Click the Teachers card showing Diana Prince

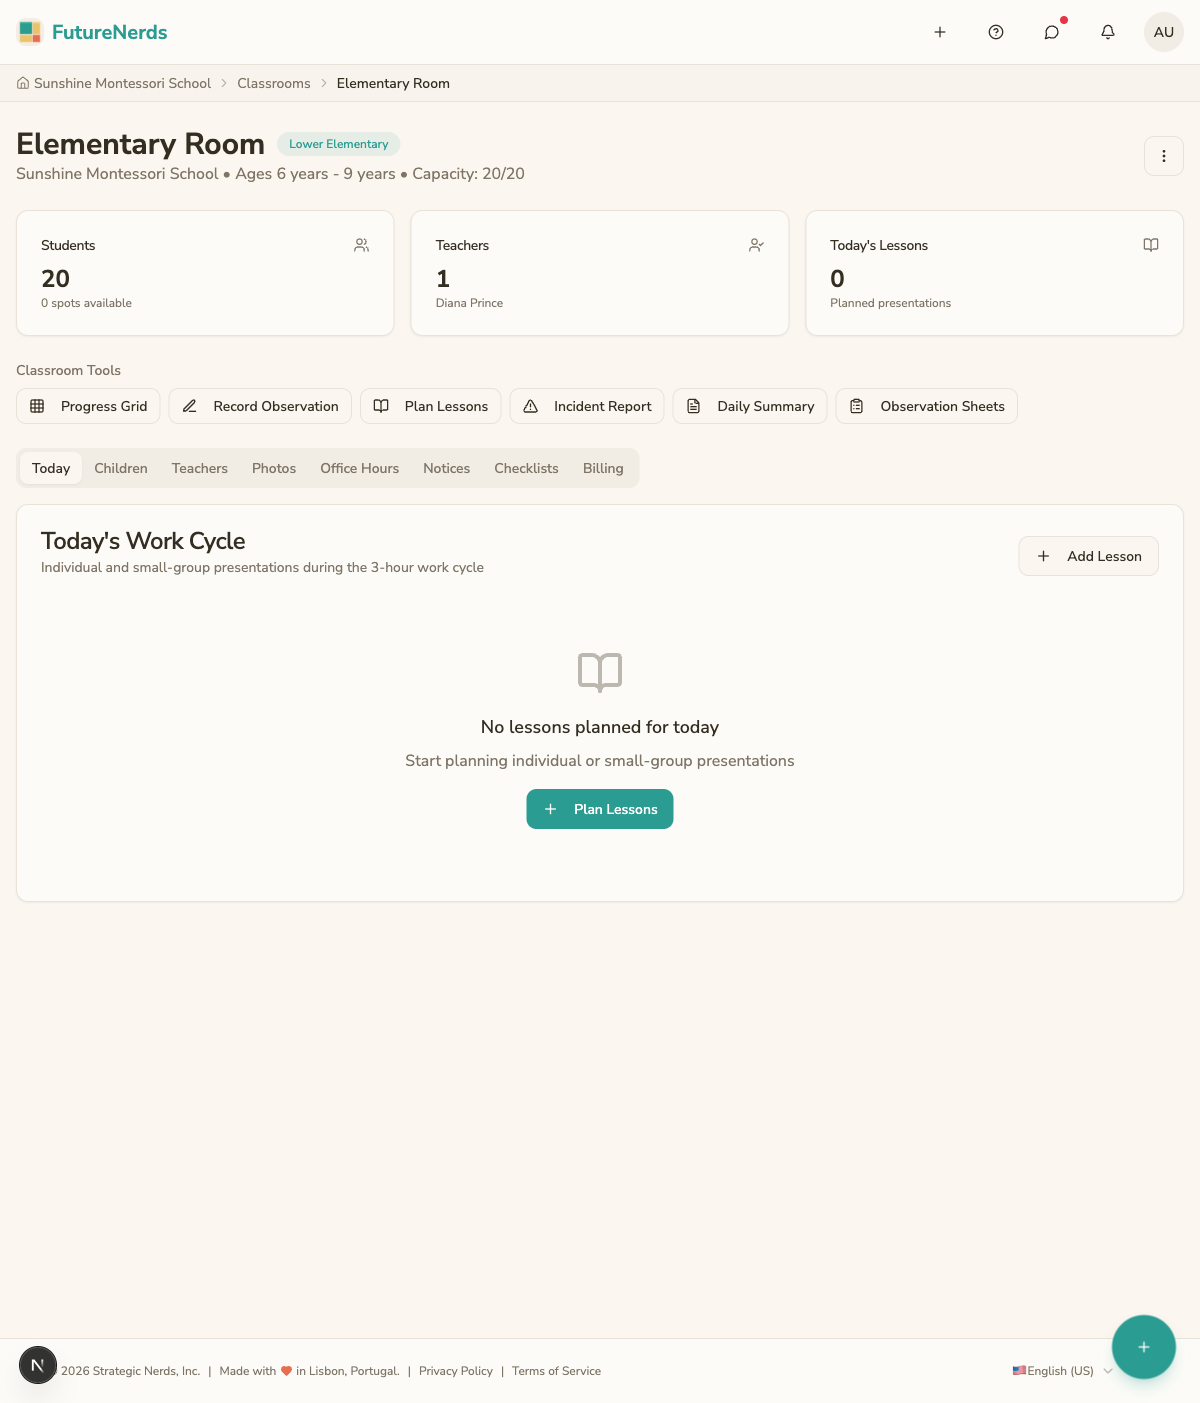click(x=600, y=273)
